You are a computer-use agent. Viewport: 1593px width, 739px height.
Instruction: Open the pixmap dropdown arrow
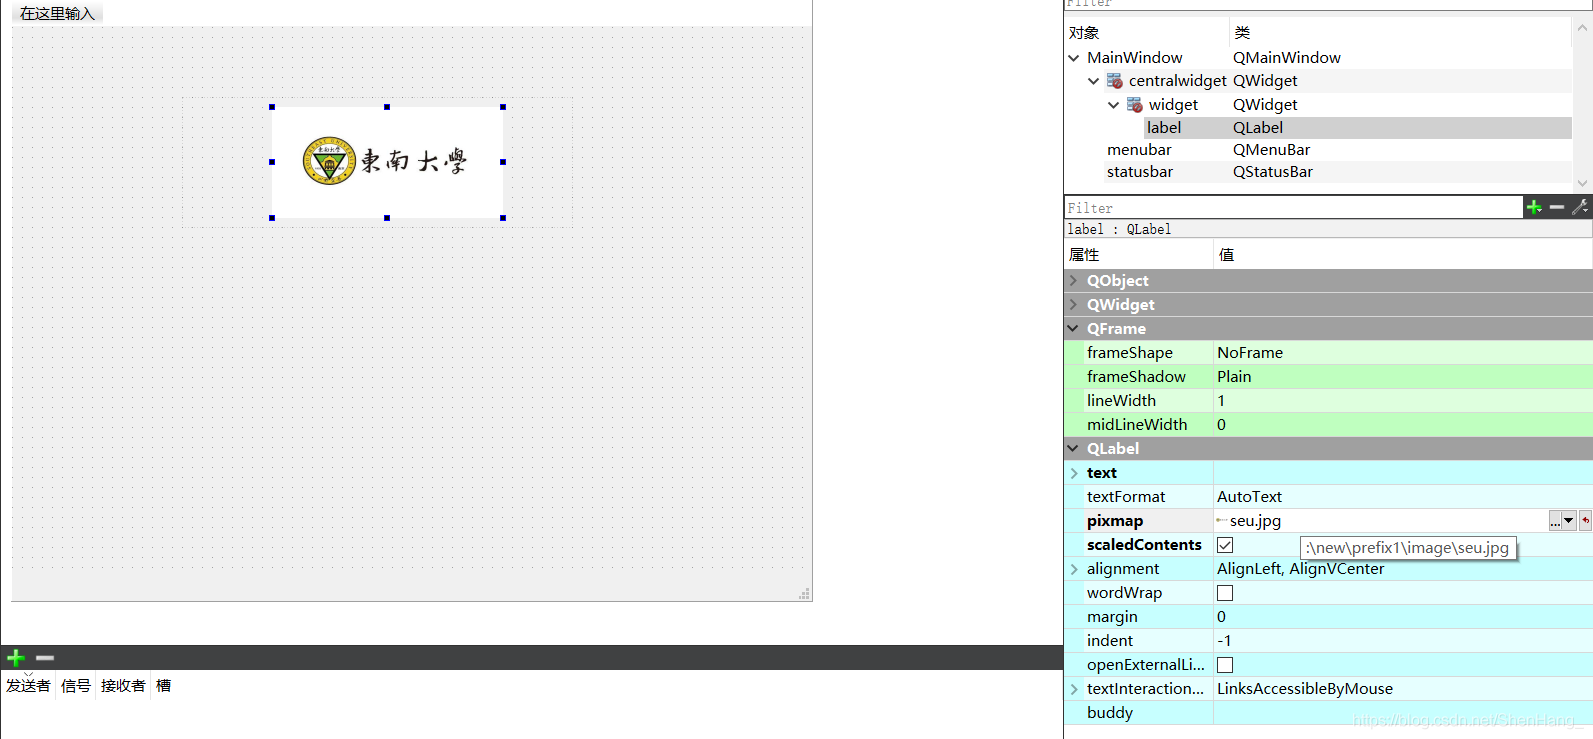click(x=1569, y=521)
